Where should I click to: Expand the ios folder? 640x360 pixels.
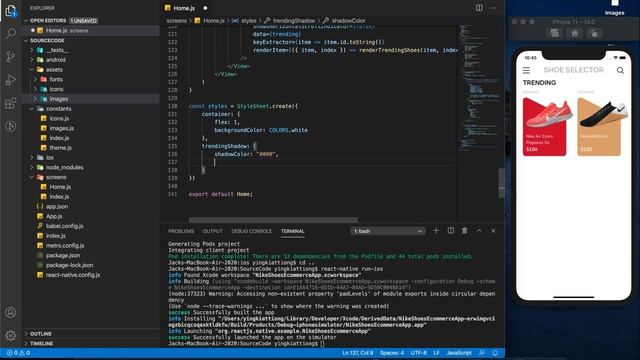32,157
